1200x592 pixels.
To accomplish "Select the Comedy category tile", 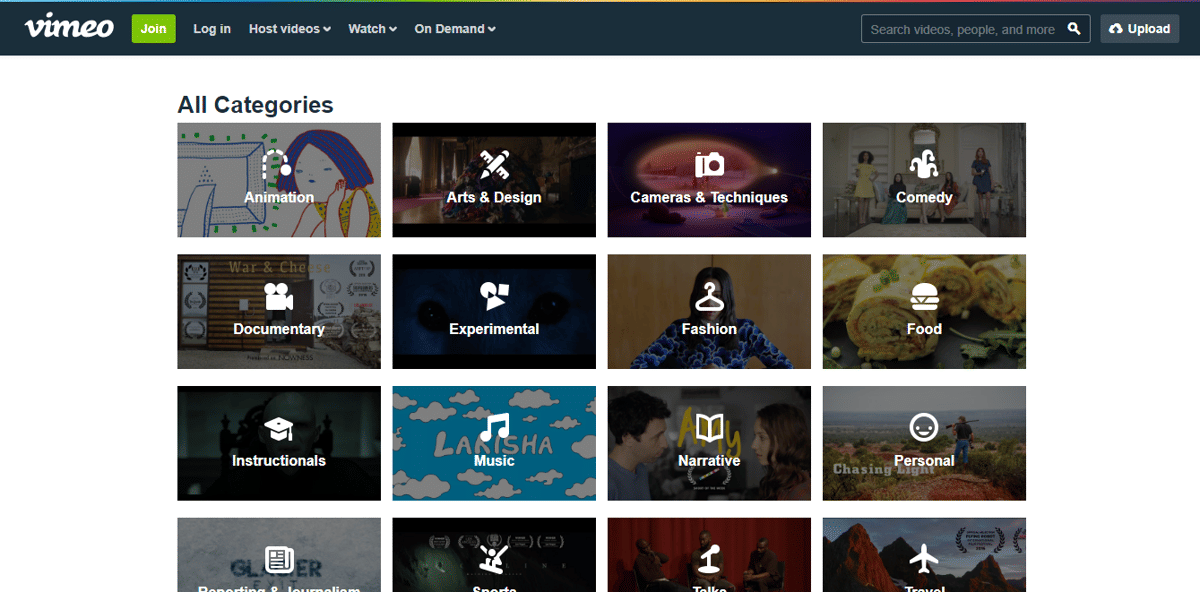I will click(x=924, y=180).
